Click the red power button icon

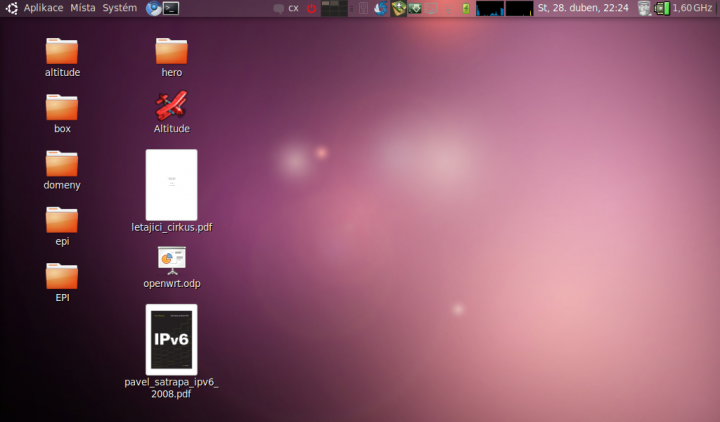pos(311,8)
